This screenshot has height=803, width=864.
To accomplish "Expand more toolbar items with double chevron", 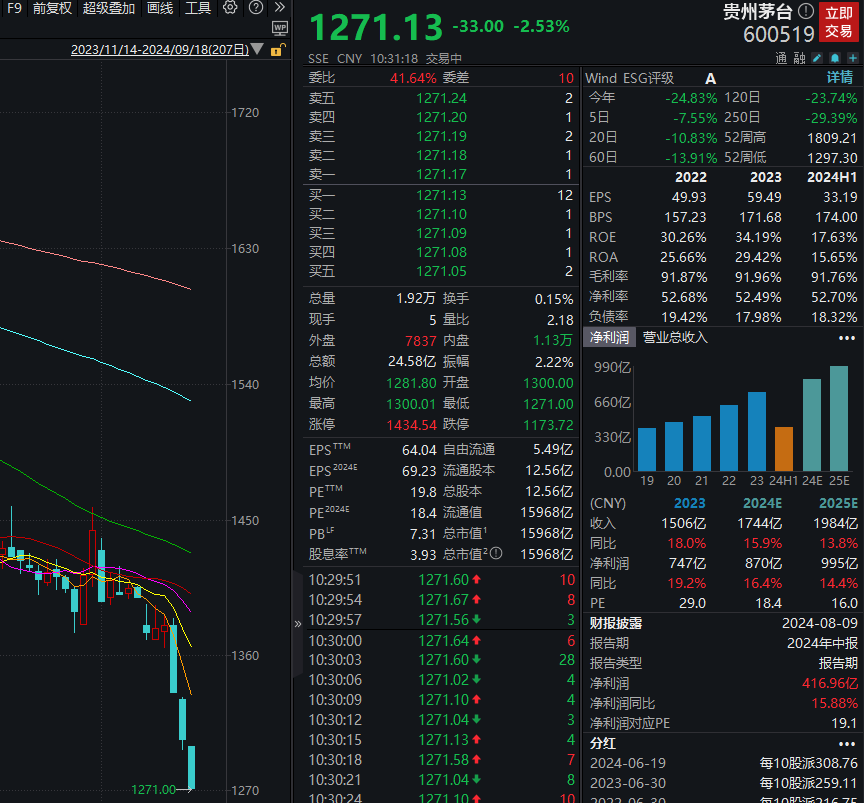I will tap(280, 7).
